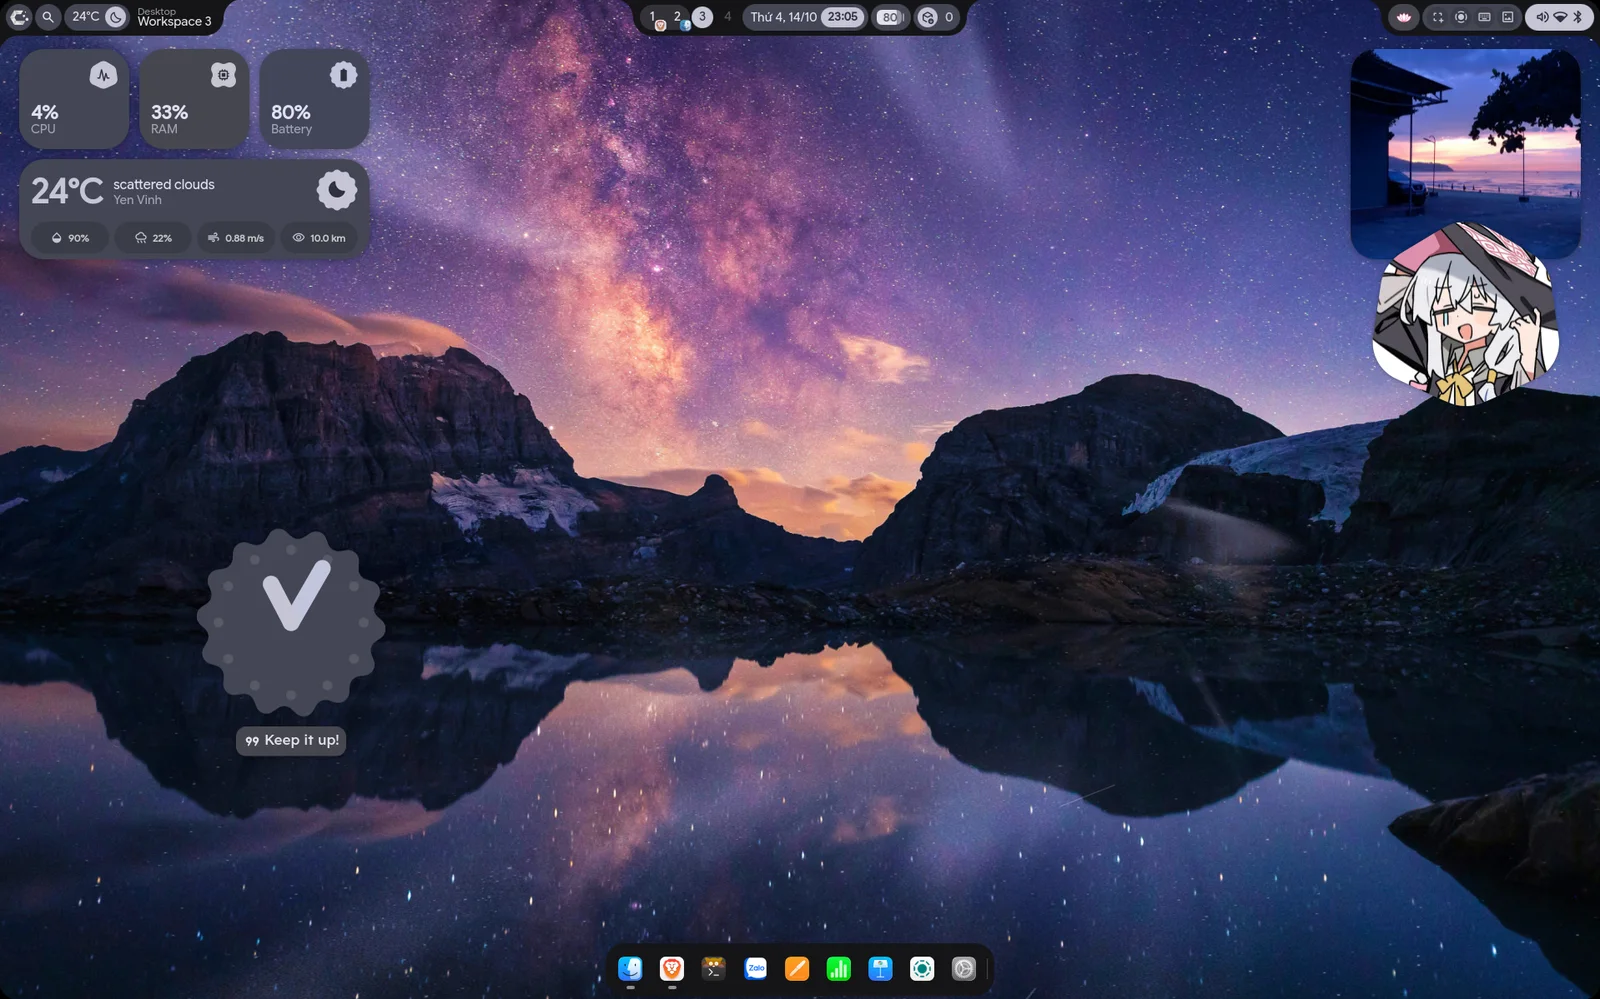Click the pink lotus icon in the top bar
Viewport: 1600px width, 999px height.
point(1404,17)
